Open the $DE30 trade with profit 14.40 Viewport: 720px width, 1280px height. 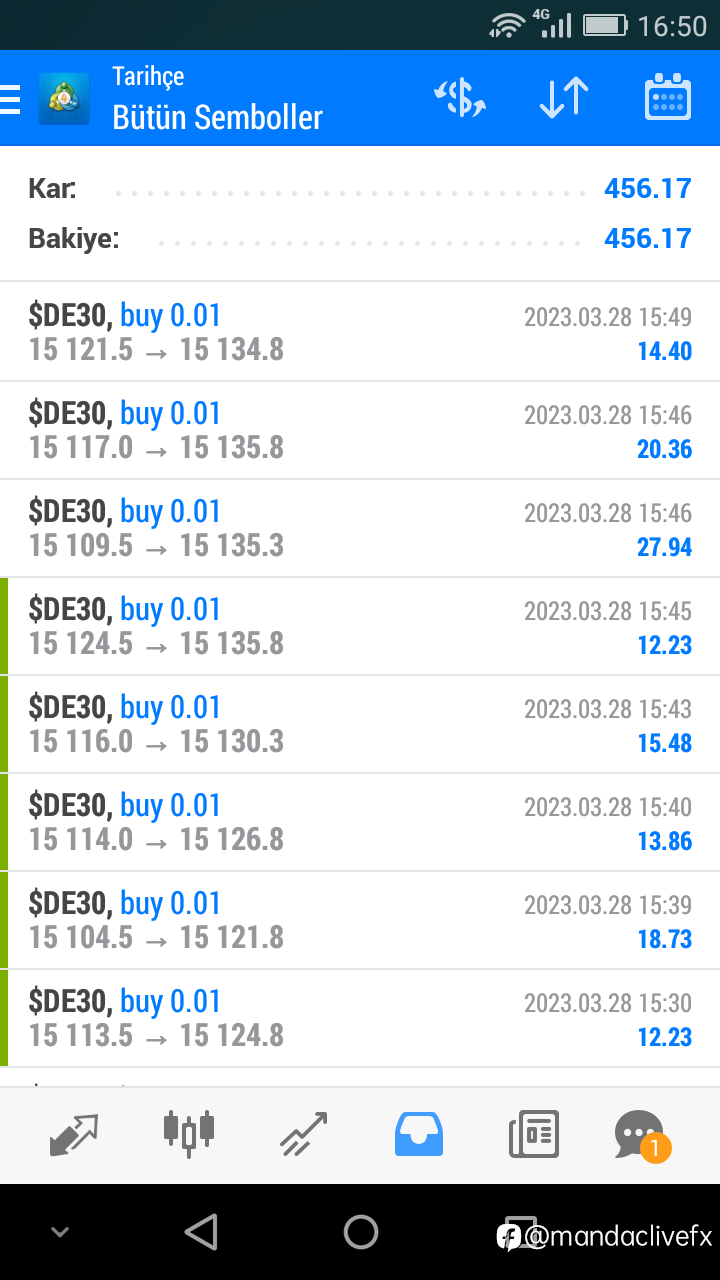pyautogui.click(x=360, y=332)
